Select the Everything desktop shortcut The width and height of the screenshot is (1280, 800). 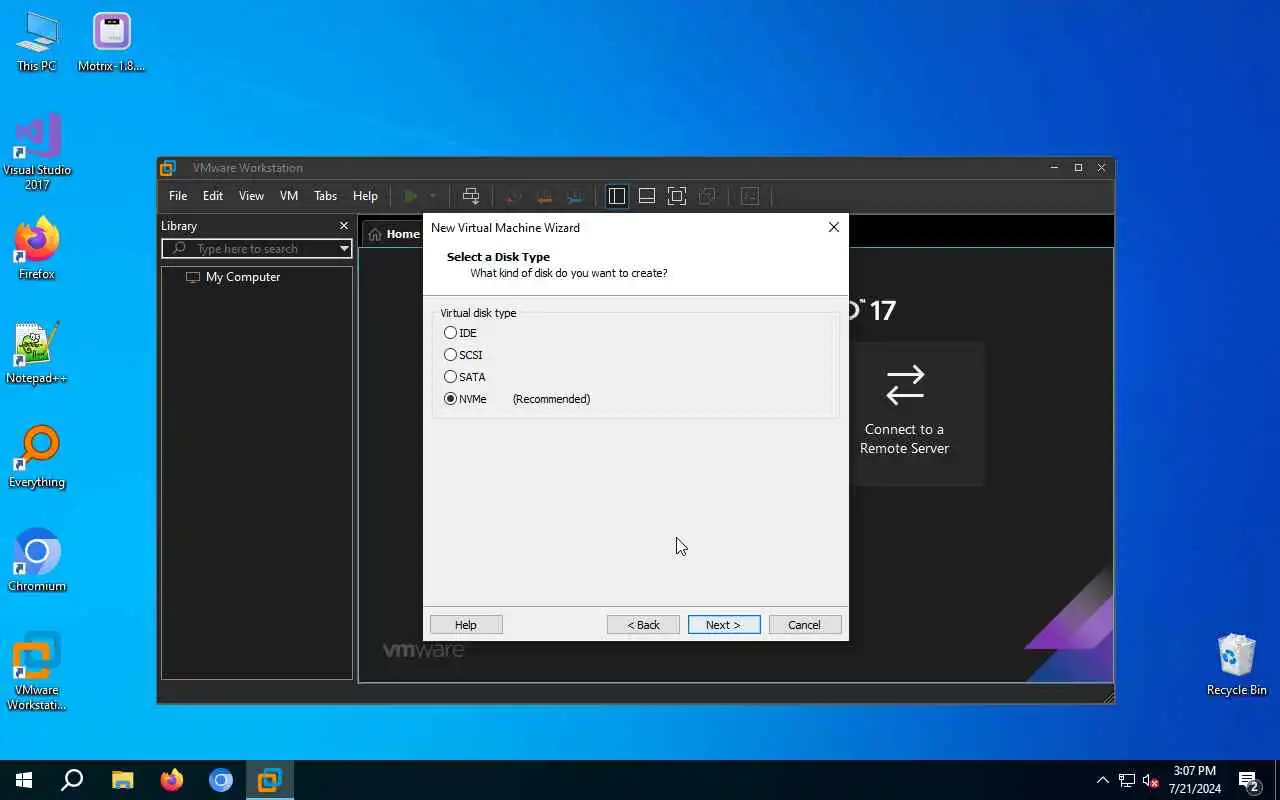37,458
